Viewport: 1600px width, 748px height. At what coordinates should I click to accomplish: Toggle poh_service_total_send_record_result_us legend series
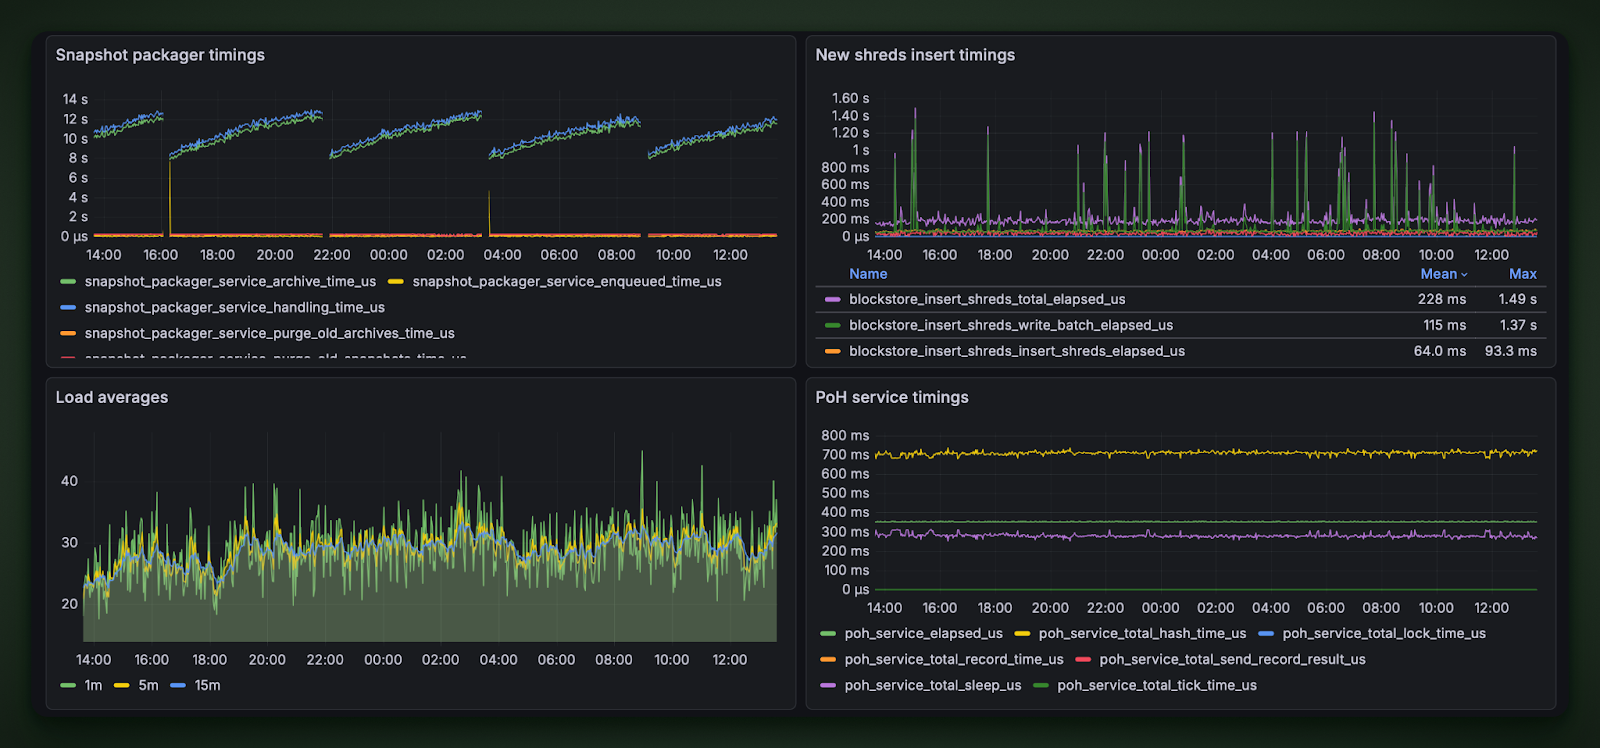tap(1232, 659)
